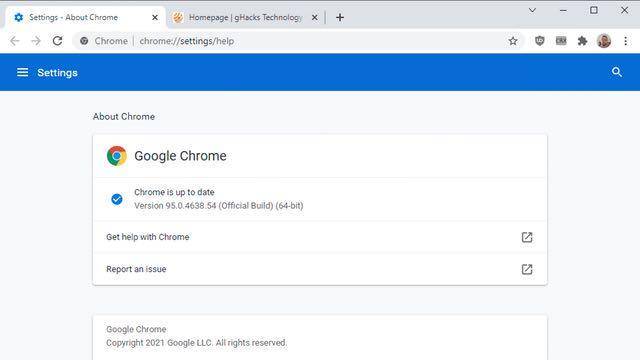Select Version 95.0.4638.54 text
Screen dimensions: 640x360
tap(219, 206)
